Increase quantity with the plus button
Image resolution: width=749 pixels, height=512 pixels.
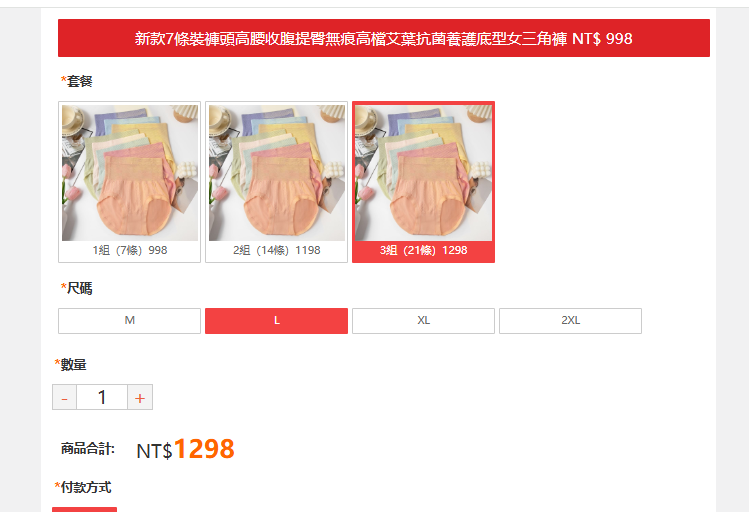pyautogui.click(x=140, y=397)
